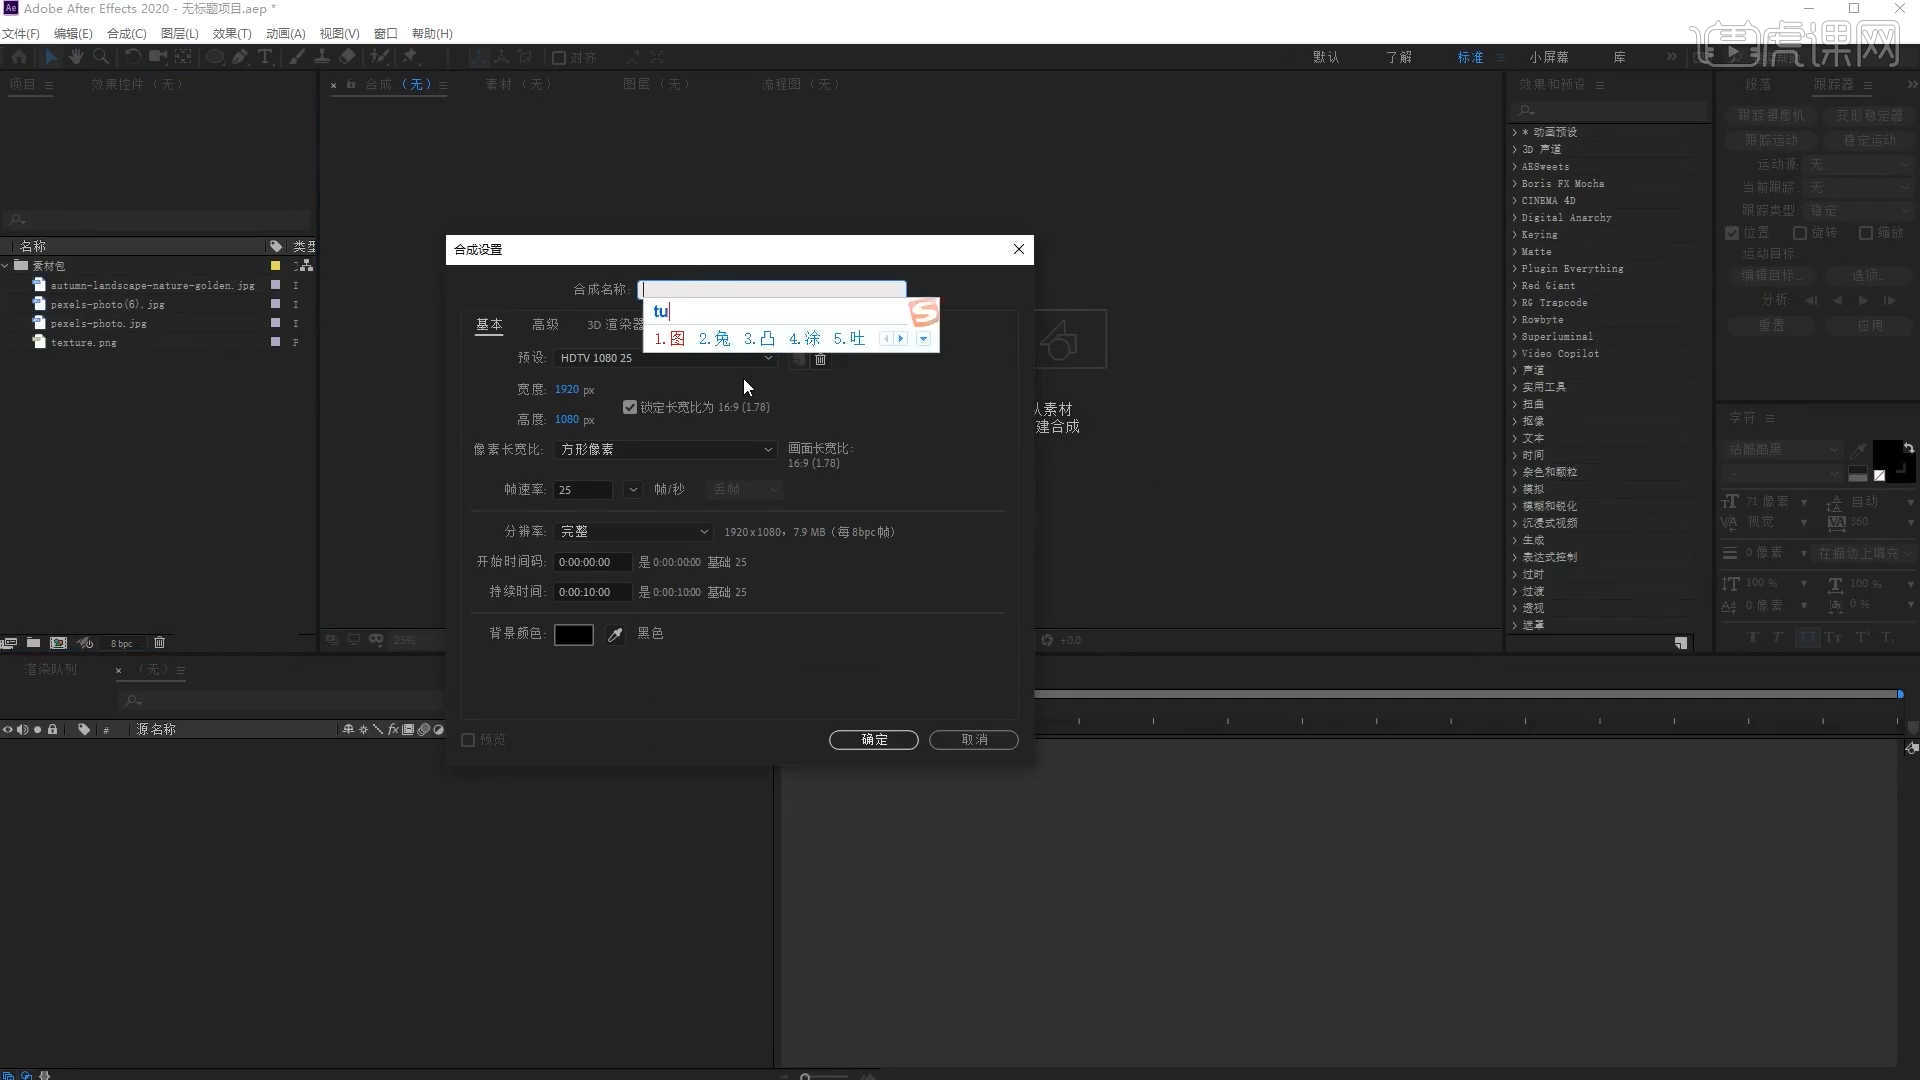Click the Puppet Pin tool

(410, 57)
